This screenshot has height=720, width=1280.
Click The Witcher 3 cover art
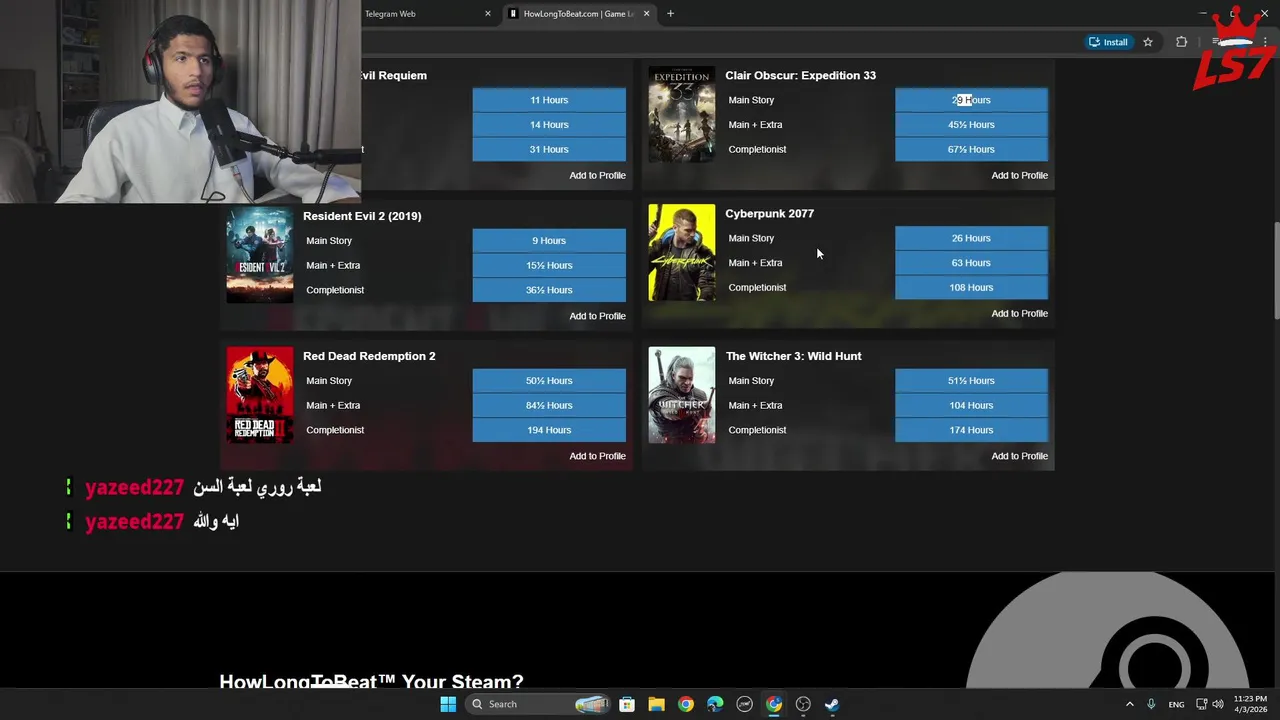tap(681, 395)
